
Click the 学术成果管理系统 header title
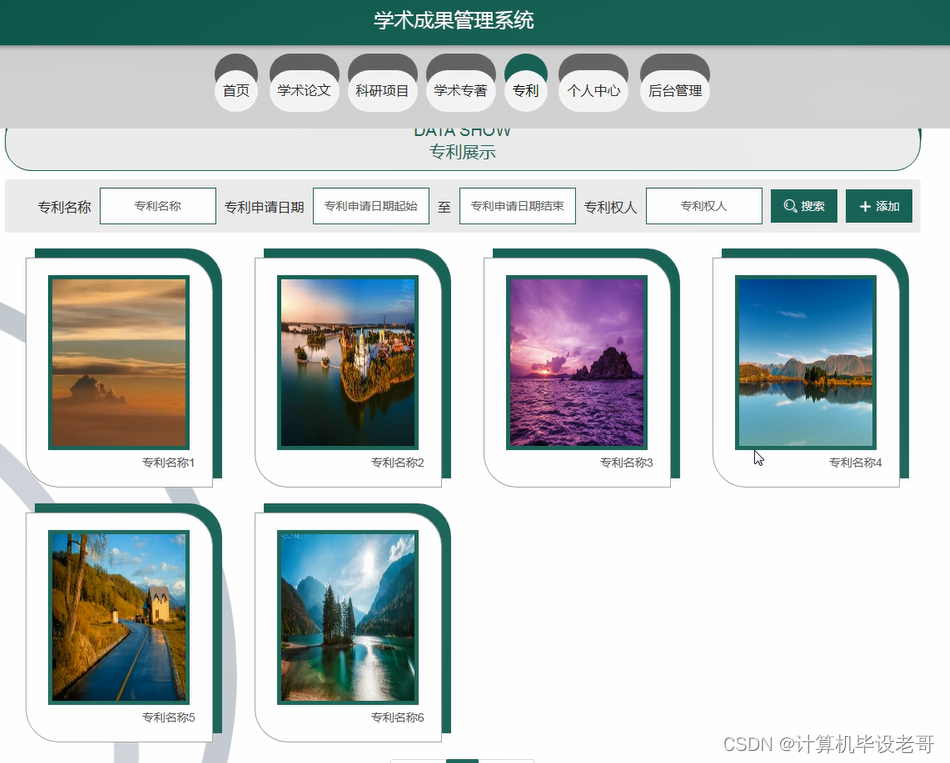click(454, 21)
